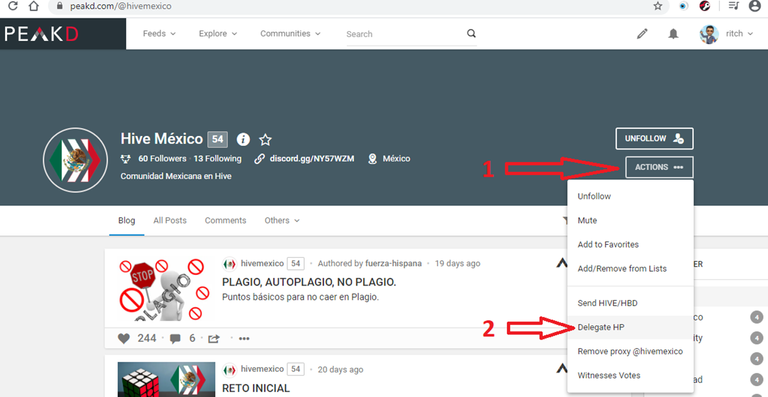Click the PeakD logo
Image resolution: width=768 pixels, height=397 pixels.
(42, 34)
